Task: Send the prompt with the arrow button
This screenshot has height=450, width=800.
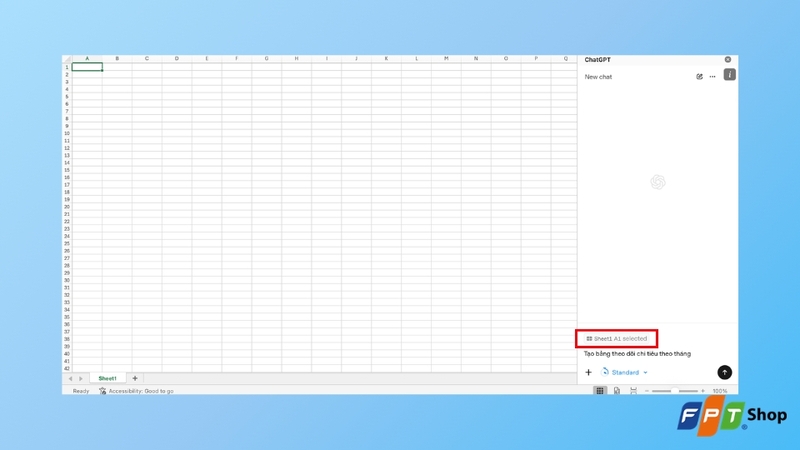Action: click(x=724, y=372)
